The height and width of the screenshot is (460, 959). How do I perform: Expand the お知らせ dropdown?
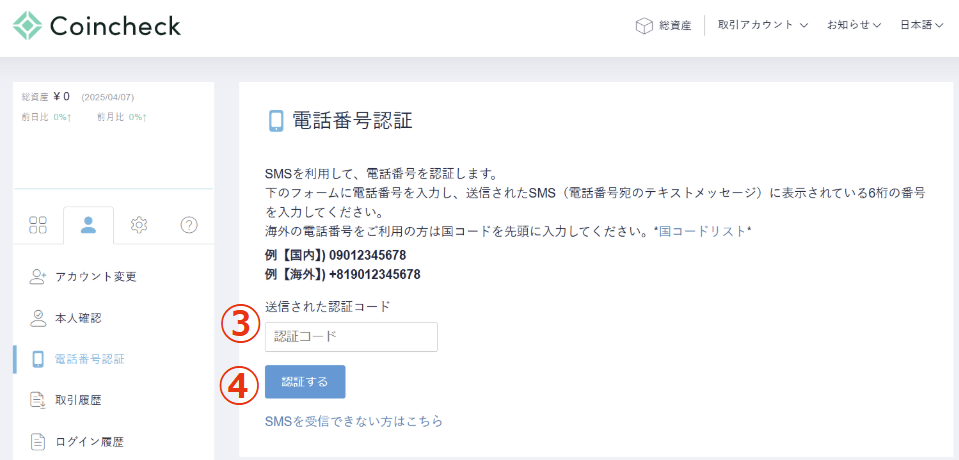click(x=853, y=26)
